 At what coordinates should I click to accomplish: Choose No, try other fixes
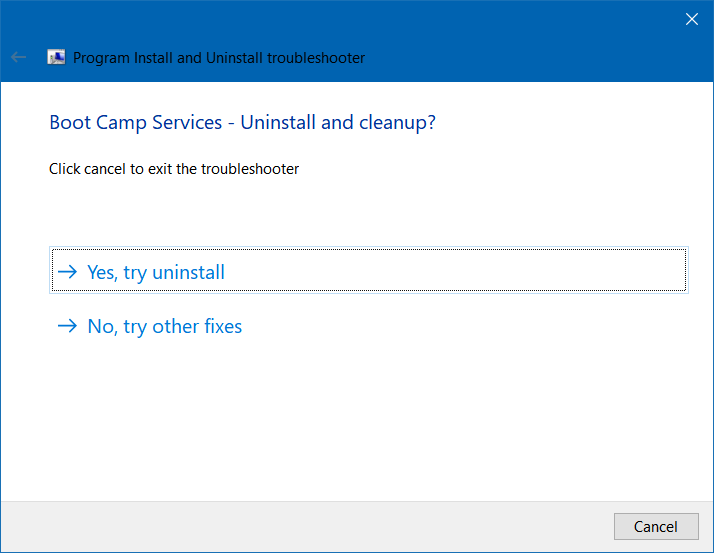(x=164, y=326)
